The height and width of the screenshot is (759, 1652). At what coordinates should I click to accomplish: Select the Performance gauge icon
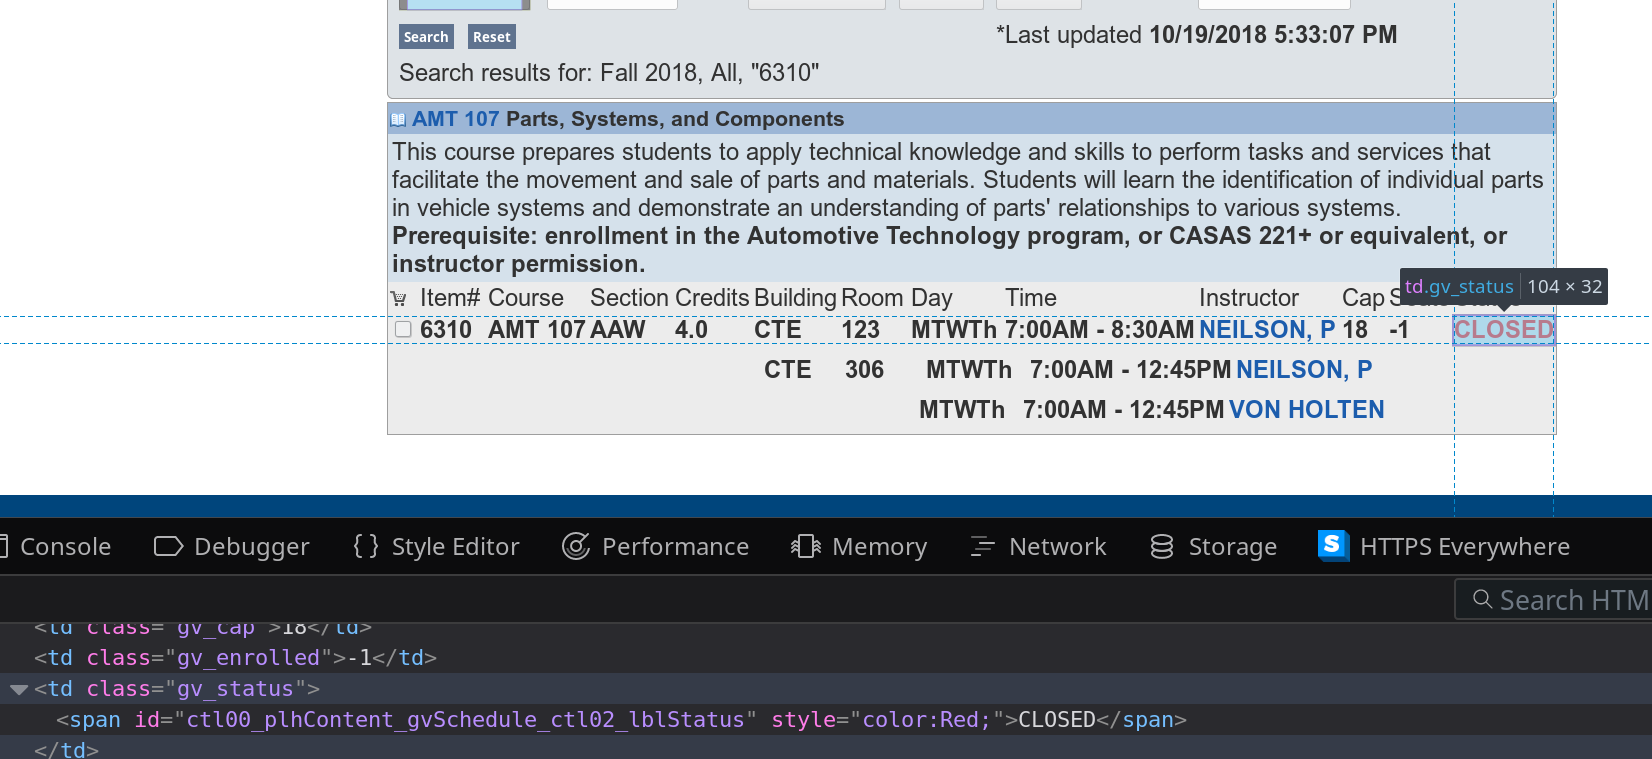(x=576, y=546)
